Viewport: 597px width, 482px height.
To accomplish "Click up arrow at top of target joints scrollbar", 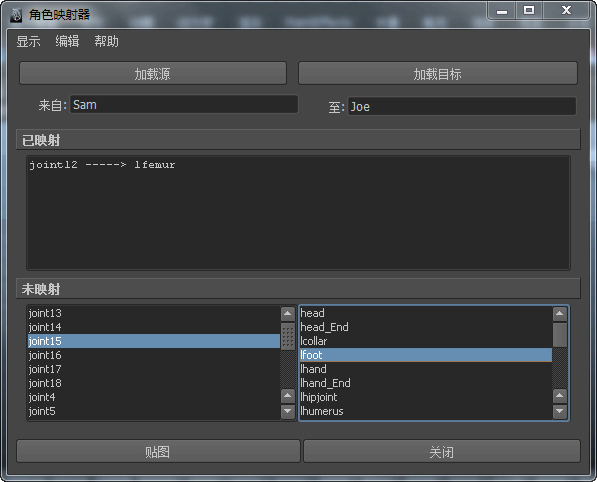I will [x=559, y=314].
